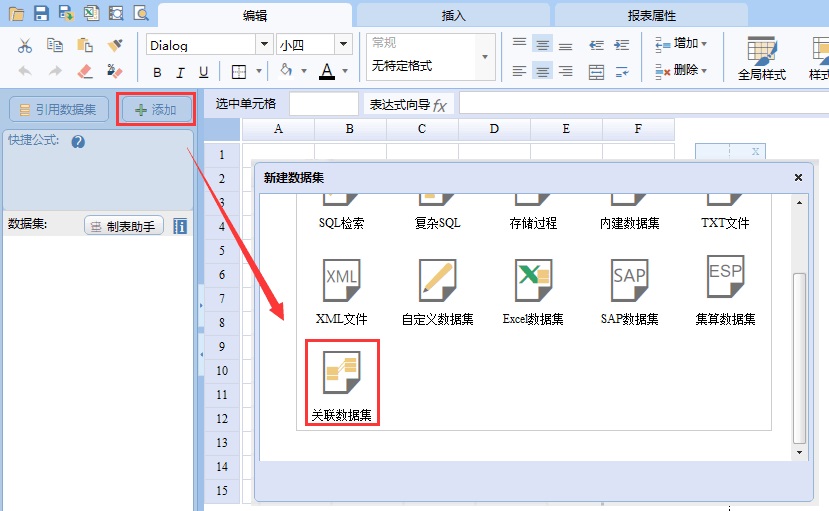Open the 报表属性 tab
Viewport: 829px width, 511px height.
[652, 15]
